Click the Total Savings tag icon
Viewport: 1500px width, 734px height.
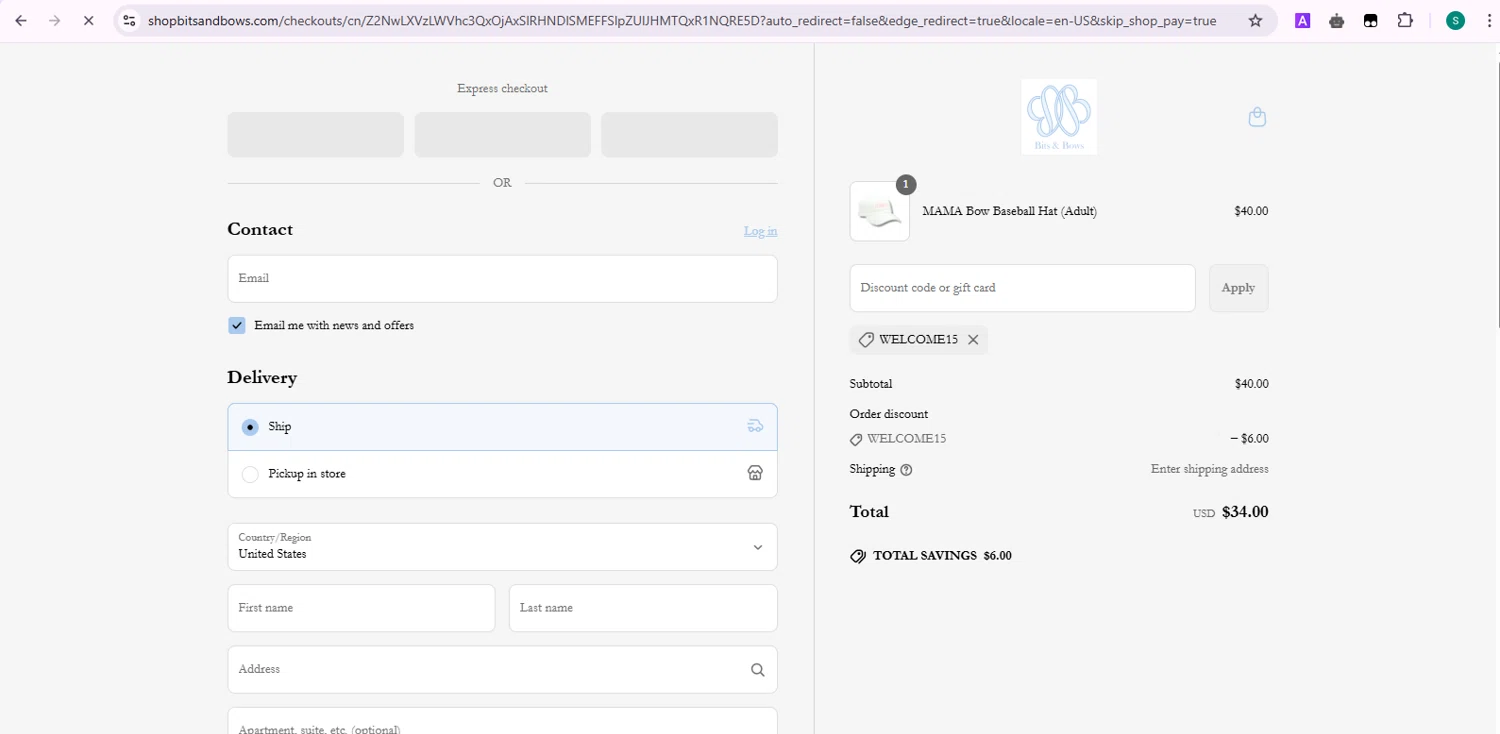[858, 556]
